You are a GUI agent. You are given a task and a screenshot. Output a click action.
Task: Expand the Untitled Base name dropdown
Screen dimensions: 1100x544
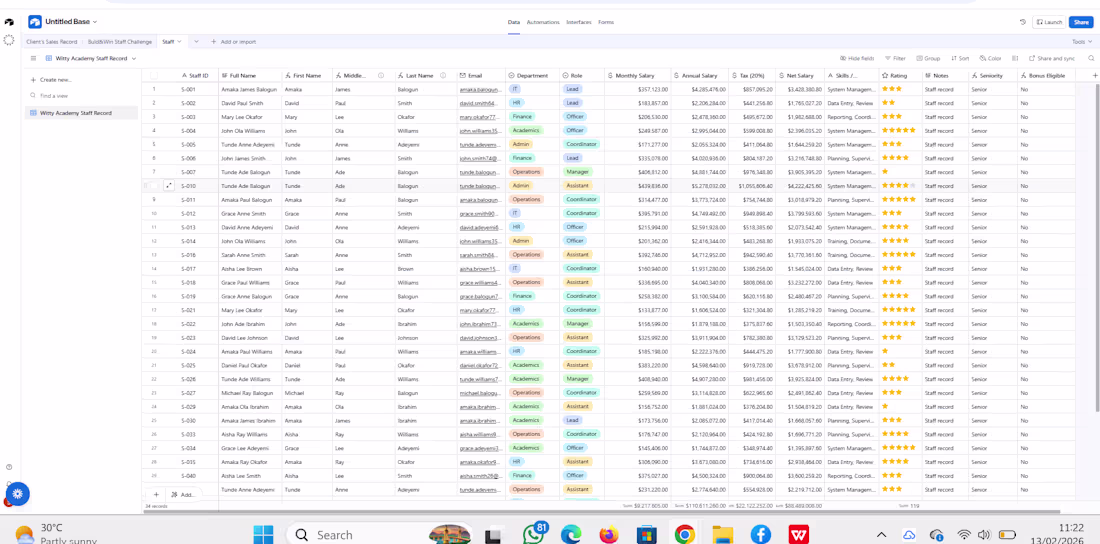95,22
